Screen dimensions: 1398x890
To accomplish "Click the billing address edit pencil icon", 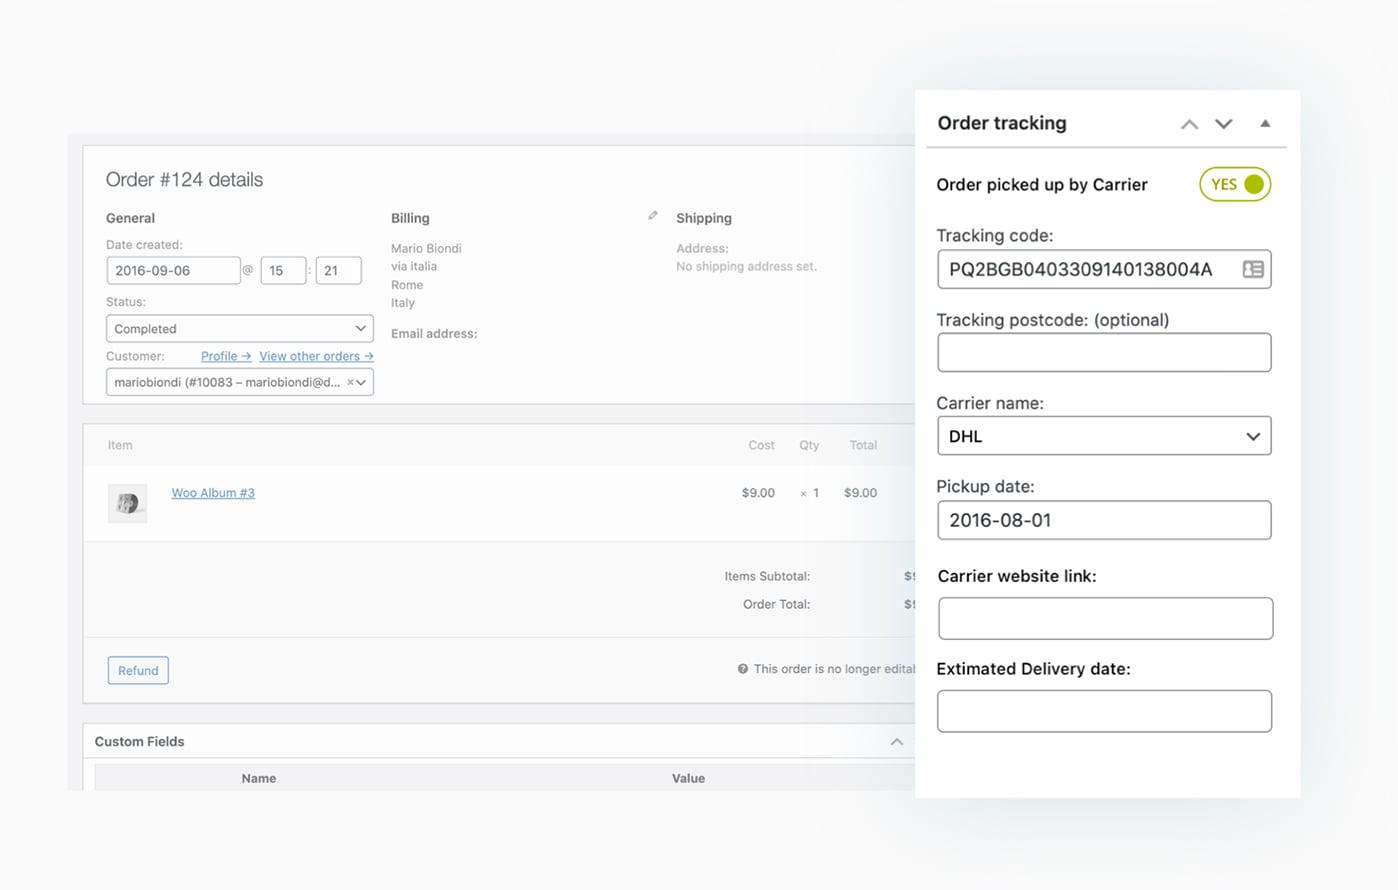I will 653,216.
